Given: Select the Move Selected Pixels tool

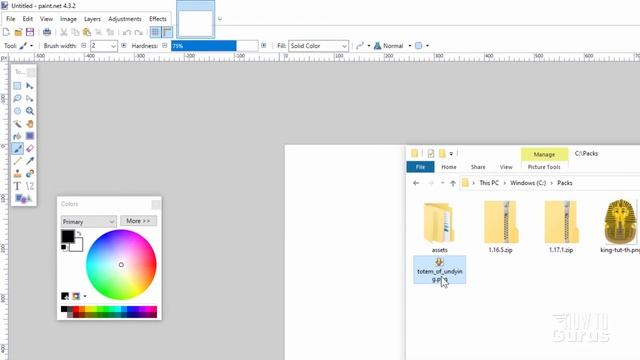Looking at the screenshot, I should 30,86.
